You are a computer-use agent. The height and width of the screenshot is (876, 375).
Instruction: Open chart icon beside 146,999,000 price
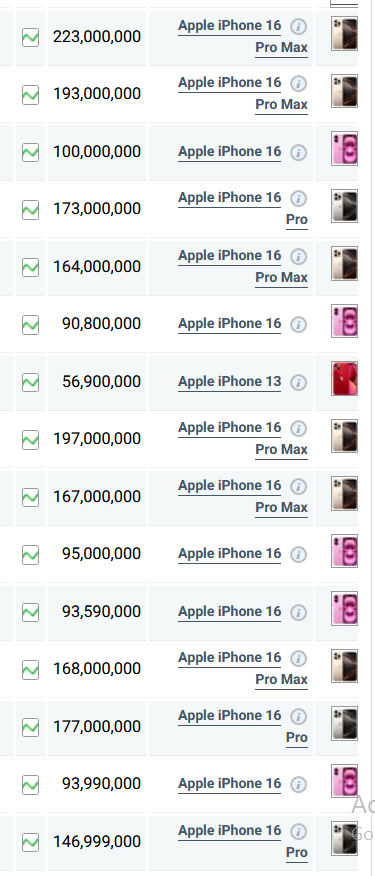30,842
